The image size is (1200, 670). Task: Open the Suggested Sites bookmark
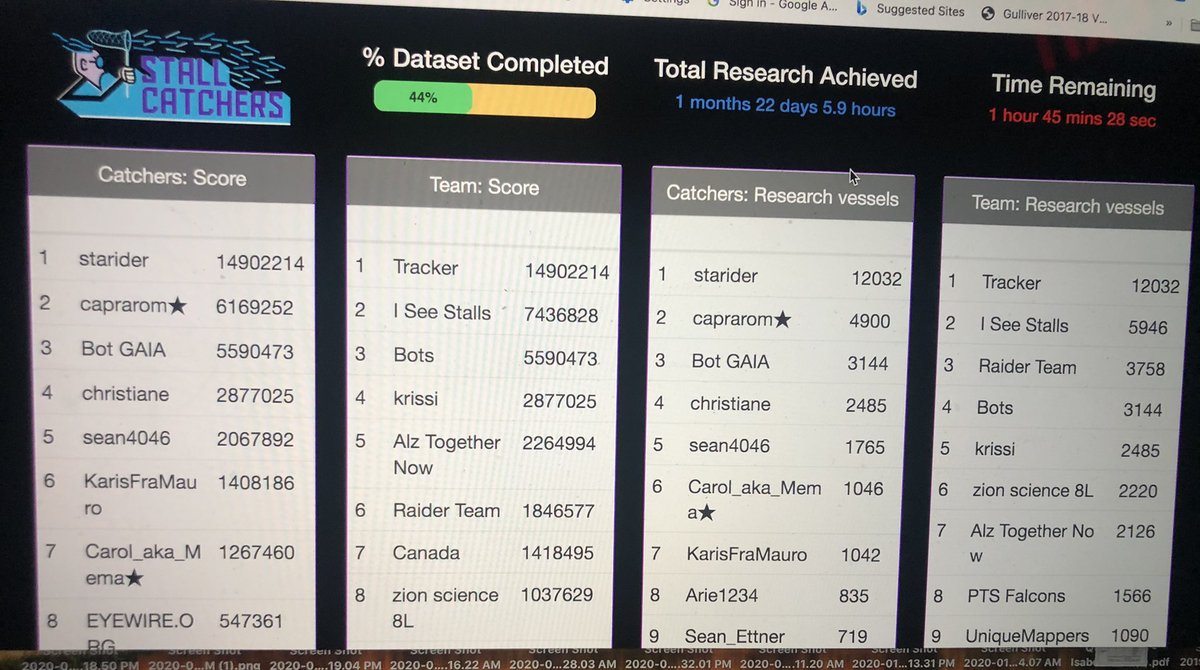click(910, 10)
